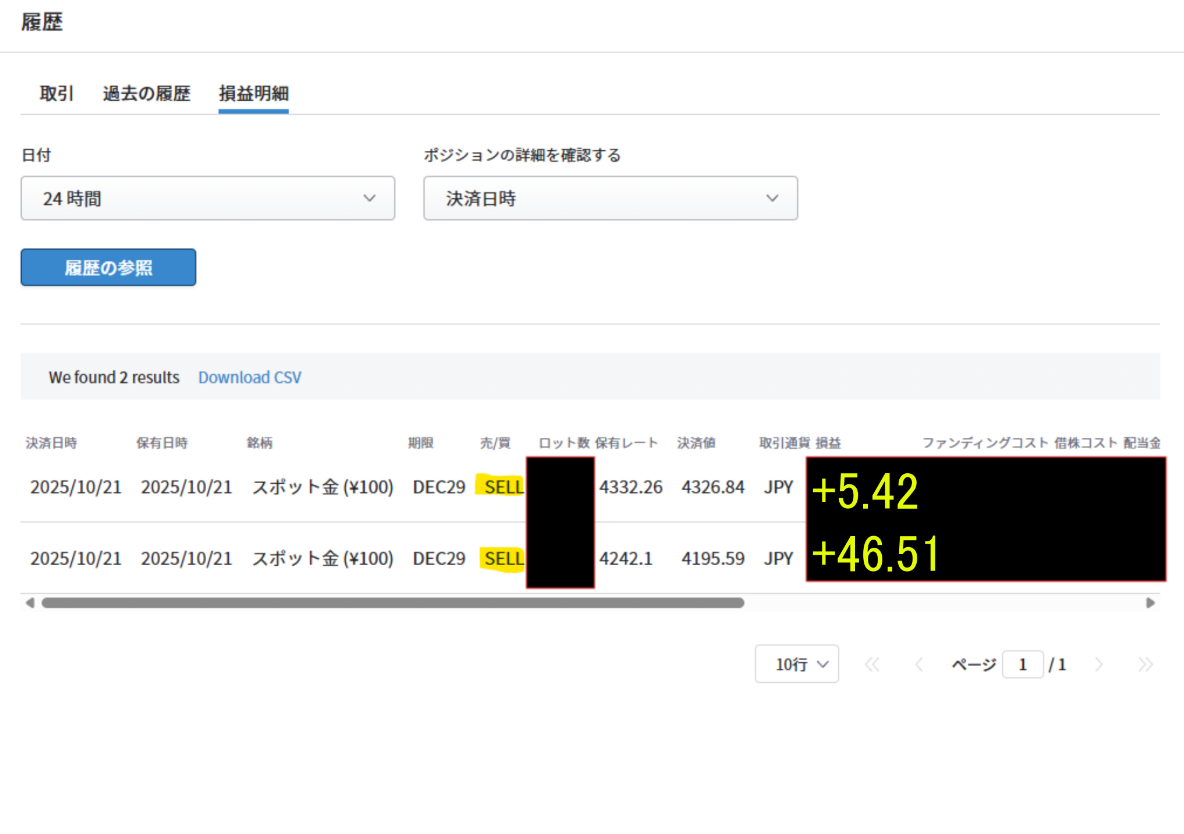Go to the first page icon
1184x834 pixels.
coord(872,664)
